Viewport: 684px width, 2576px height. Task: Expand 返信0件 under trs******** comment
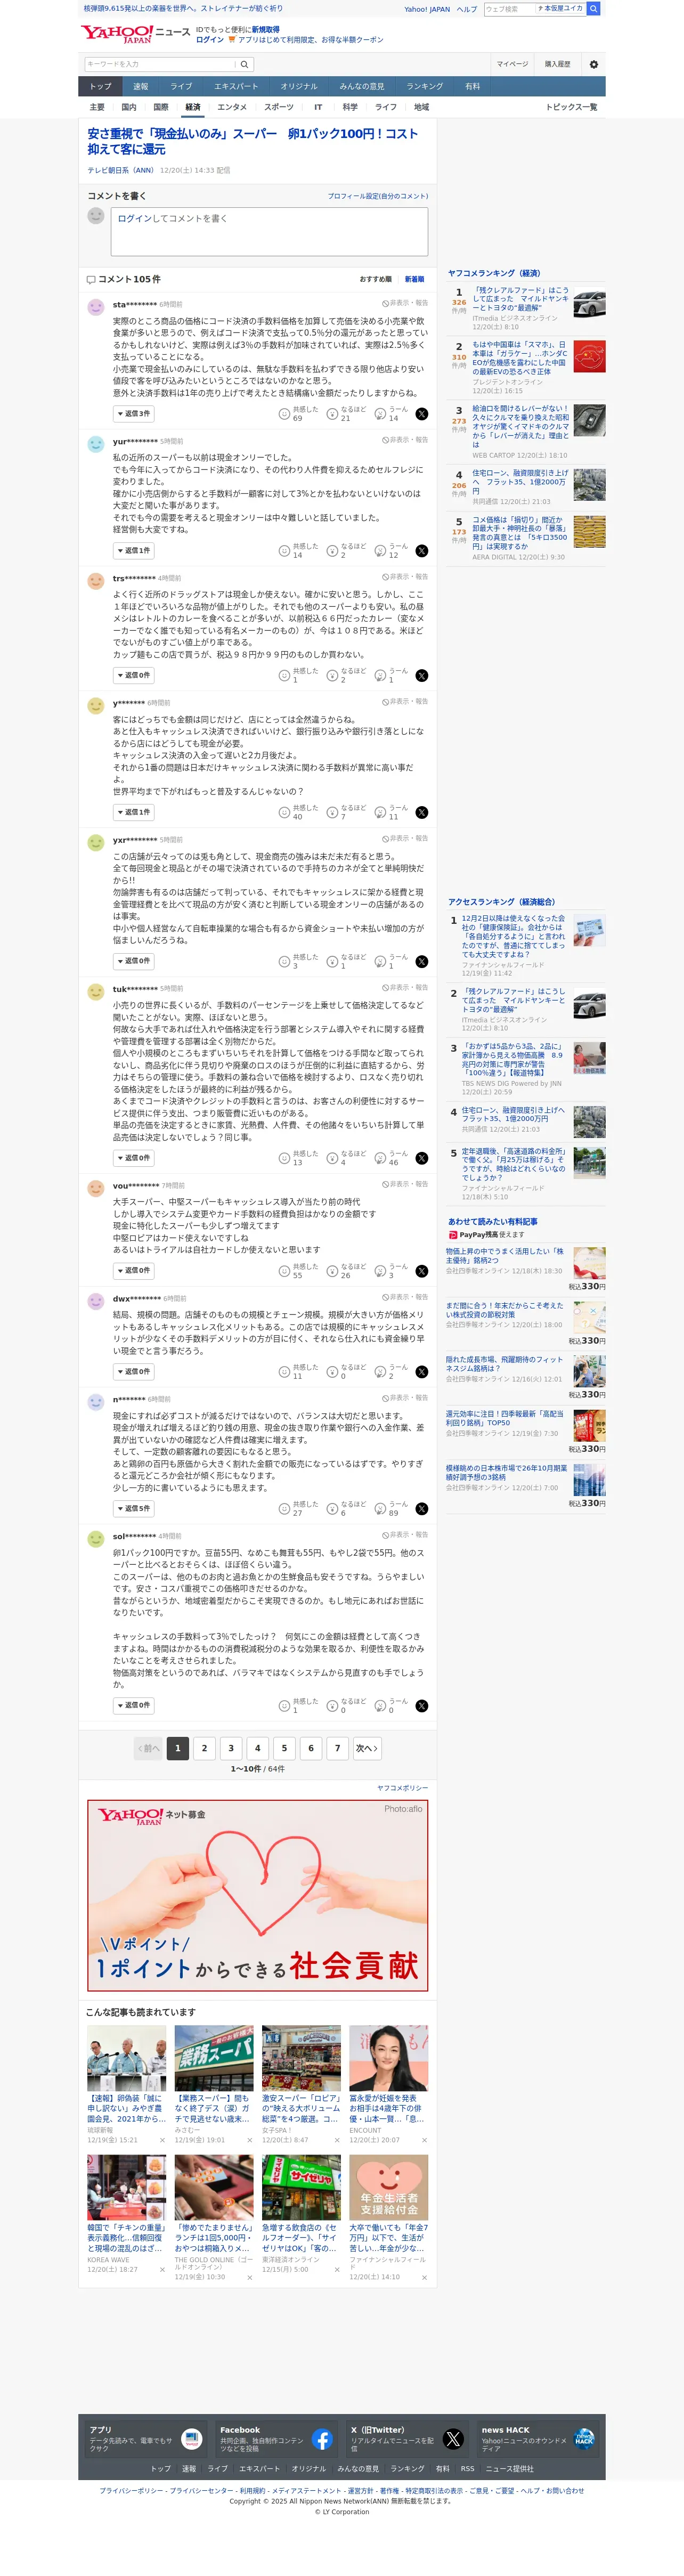pyautogui.click(x=134, y=675)
